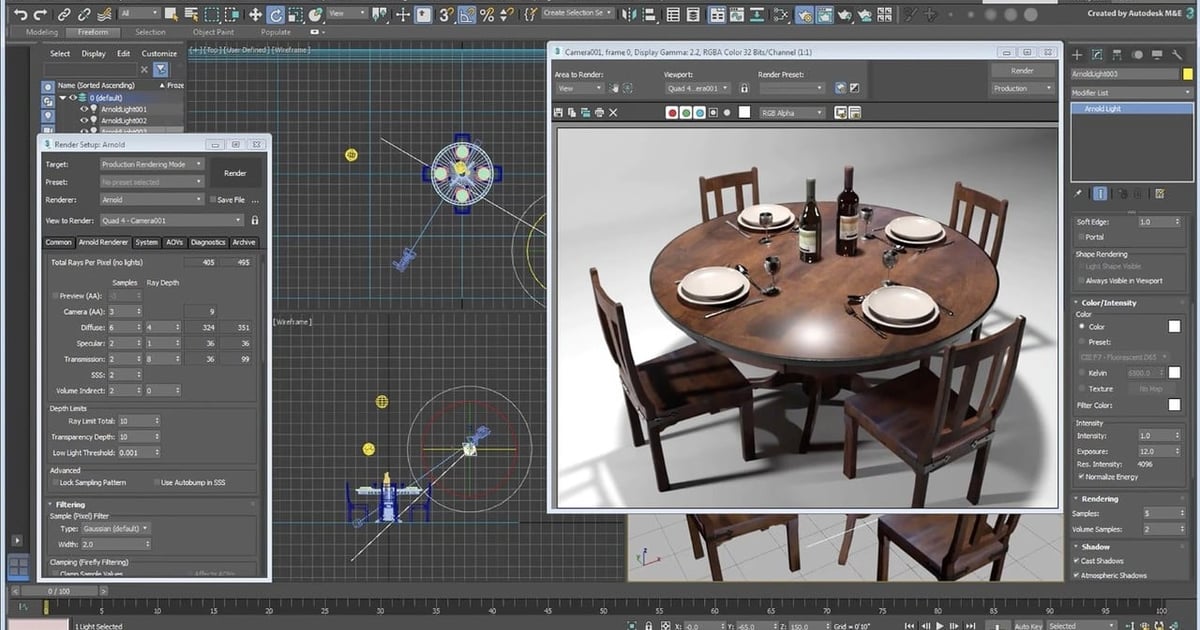Enable the Portal checkbox for Arnold Light

(1081, 236)
